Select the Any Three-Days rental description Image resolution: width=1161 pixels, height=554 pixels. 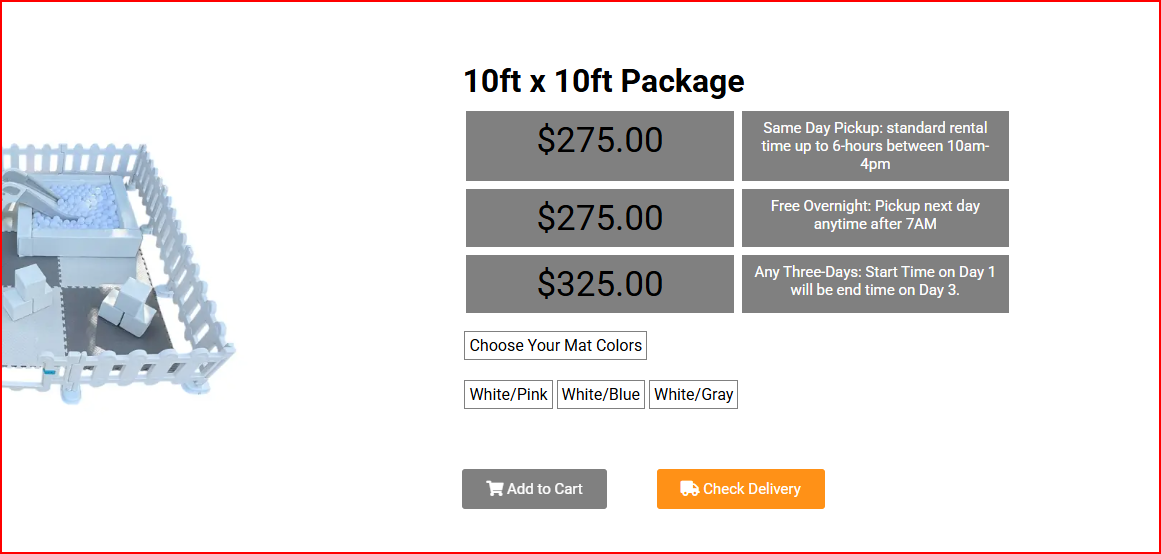pyautogui.click(x=875, y=282)
